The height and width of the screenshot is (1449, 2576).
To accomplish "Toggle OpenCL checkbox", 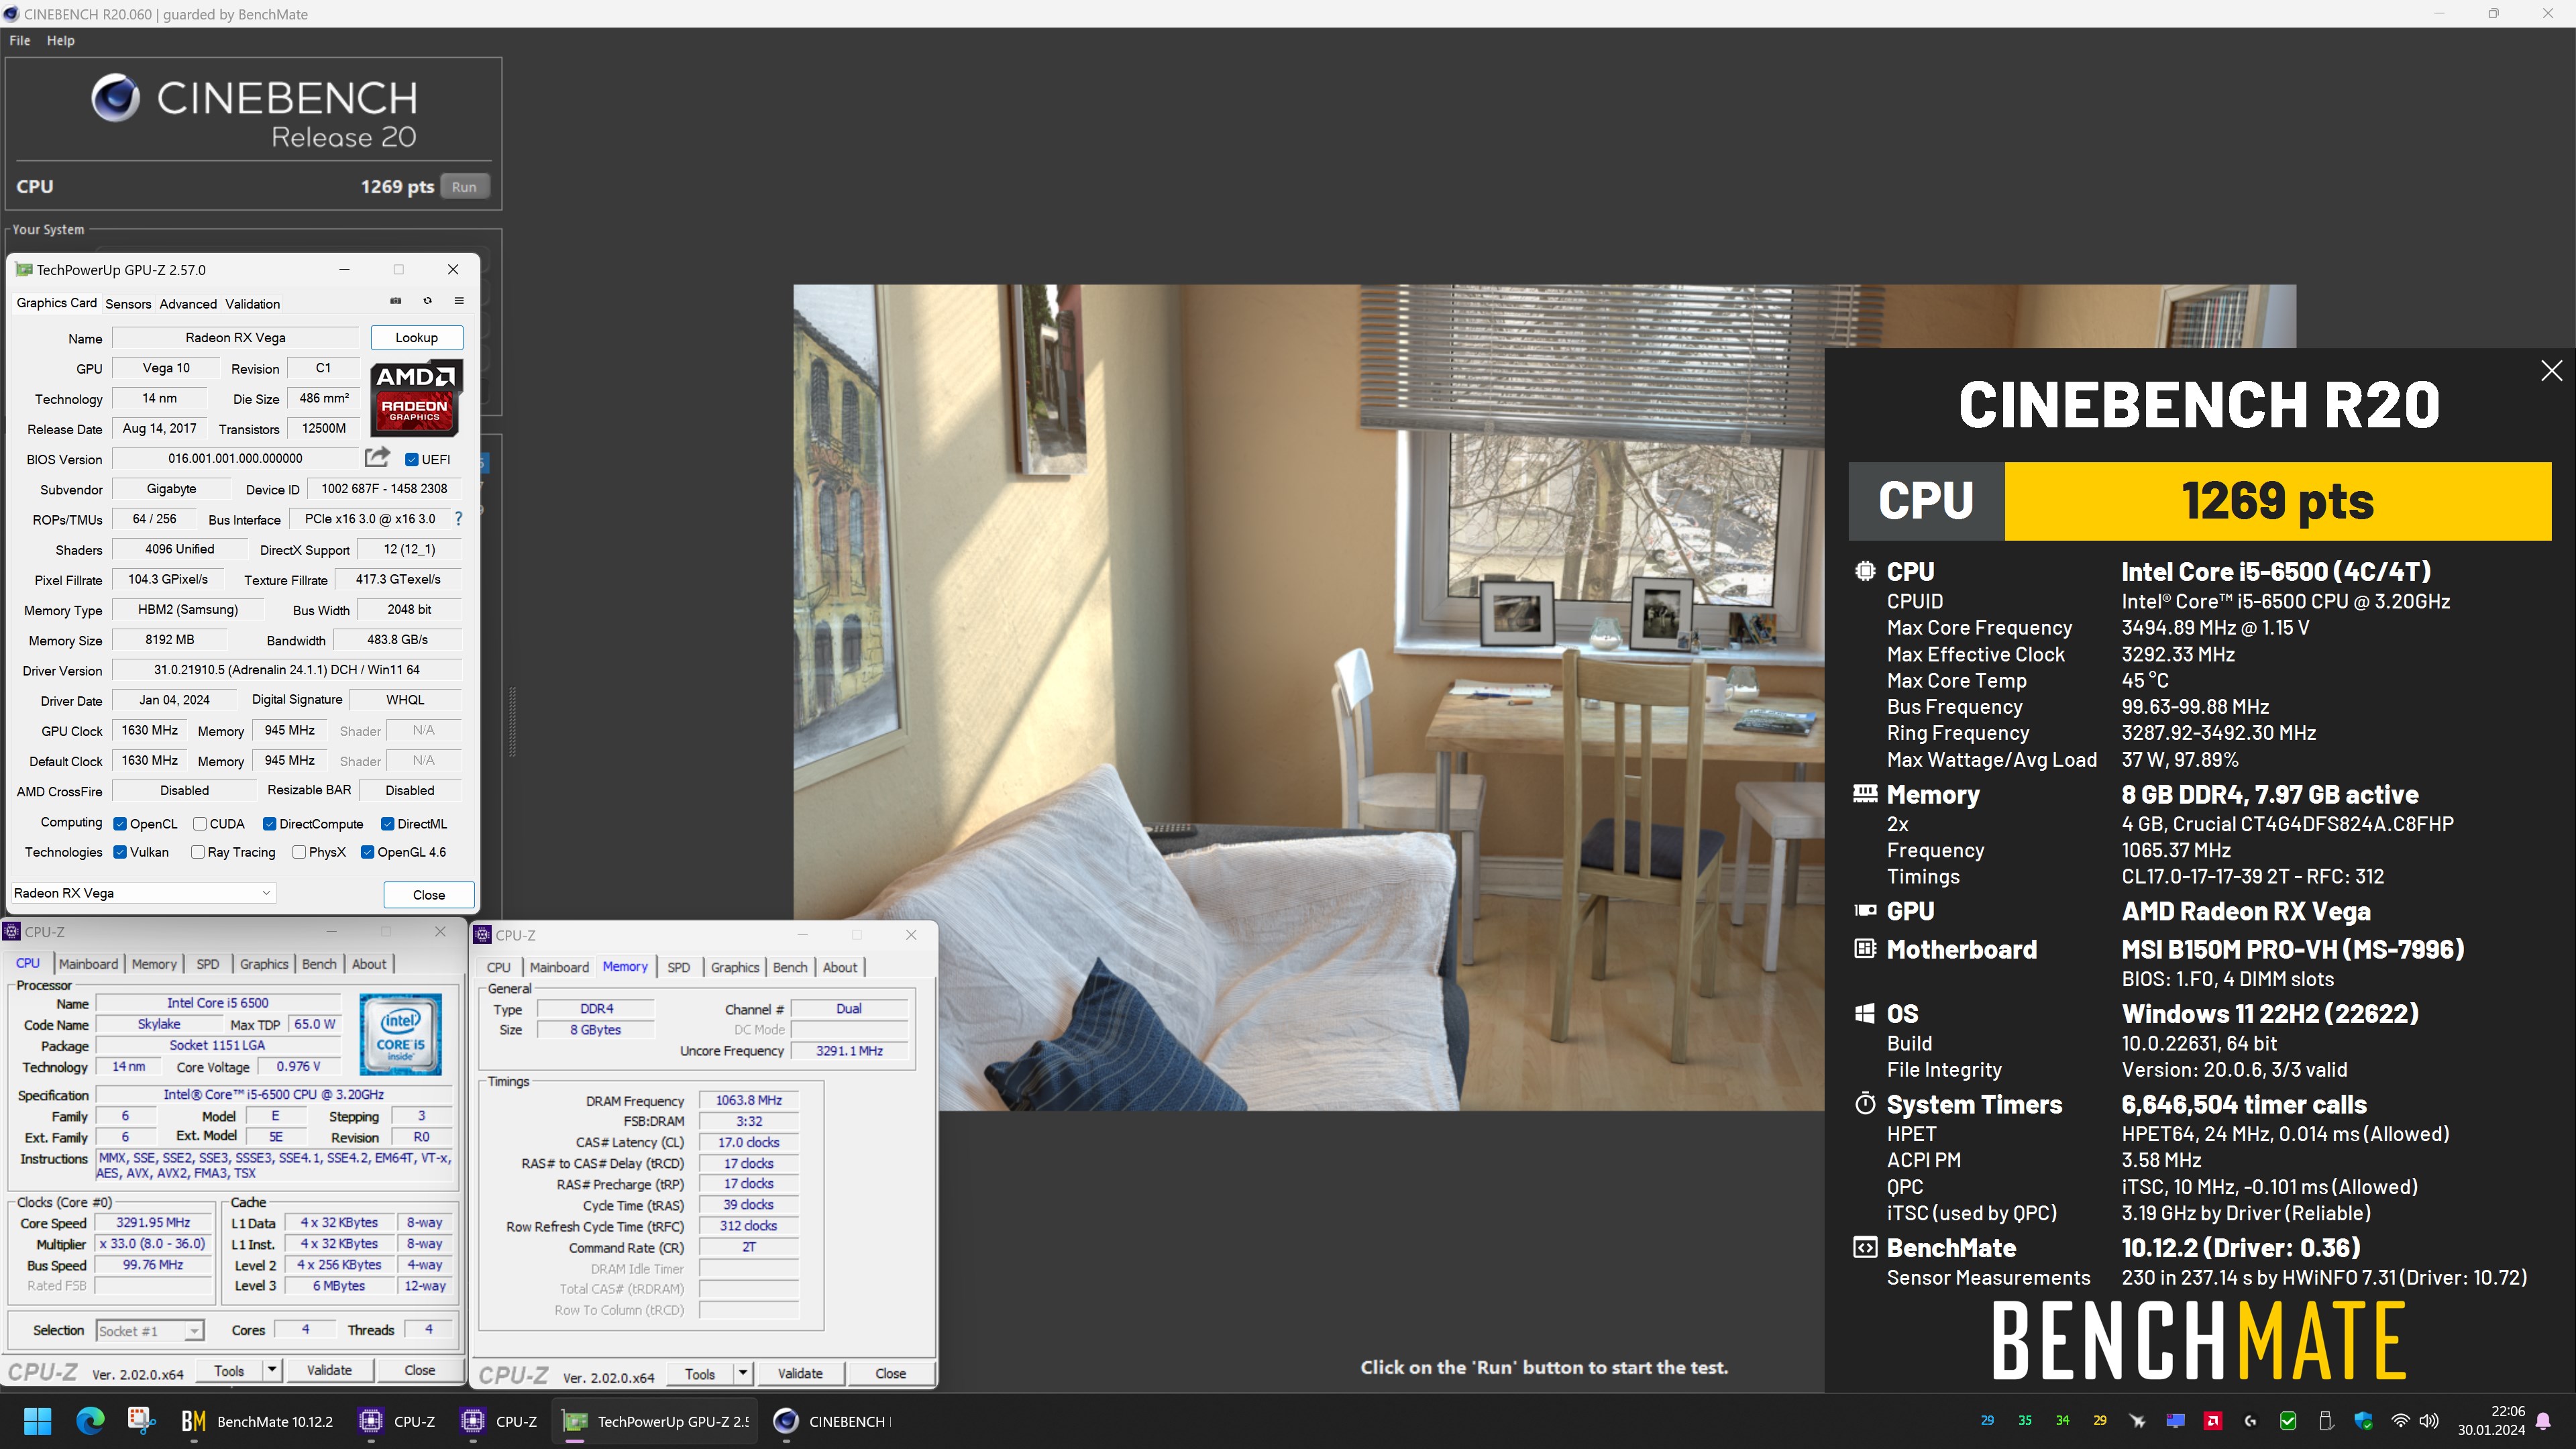I will (x=120, y=824).
